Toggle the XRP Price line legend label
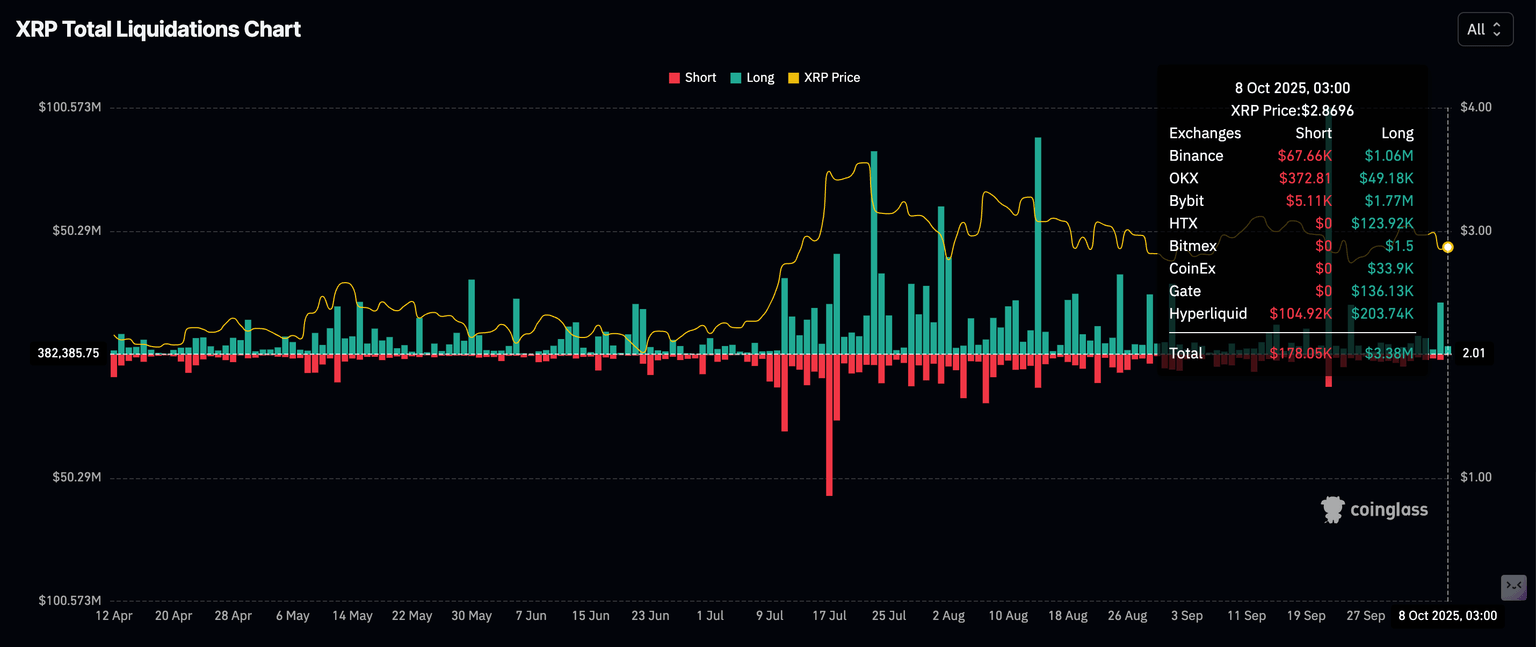1536x647 pixels. click(831, 78)
